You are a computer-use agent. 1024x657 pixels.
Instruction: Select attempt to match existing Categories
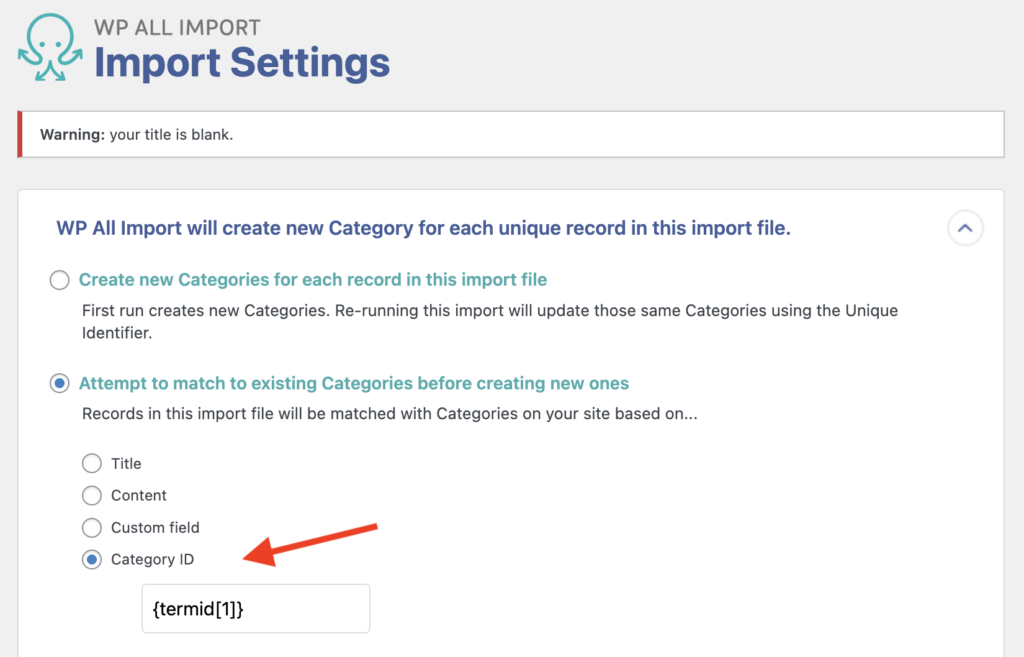pyautogui.click(x=59, y=383)
